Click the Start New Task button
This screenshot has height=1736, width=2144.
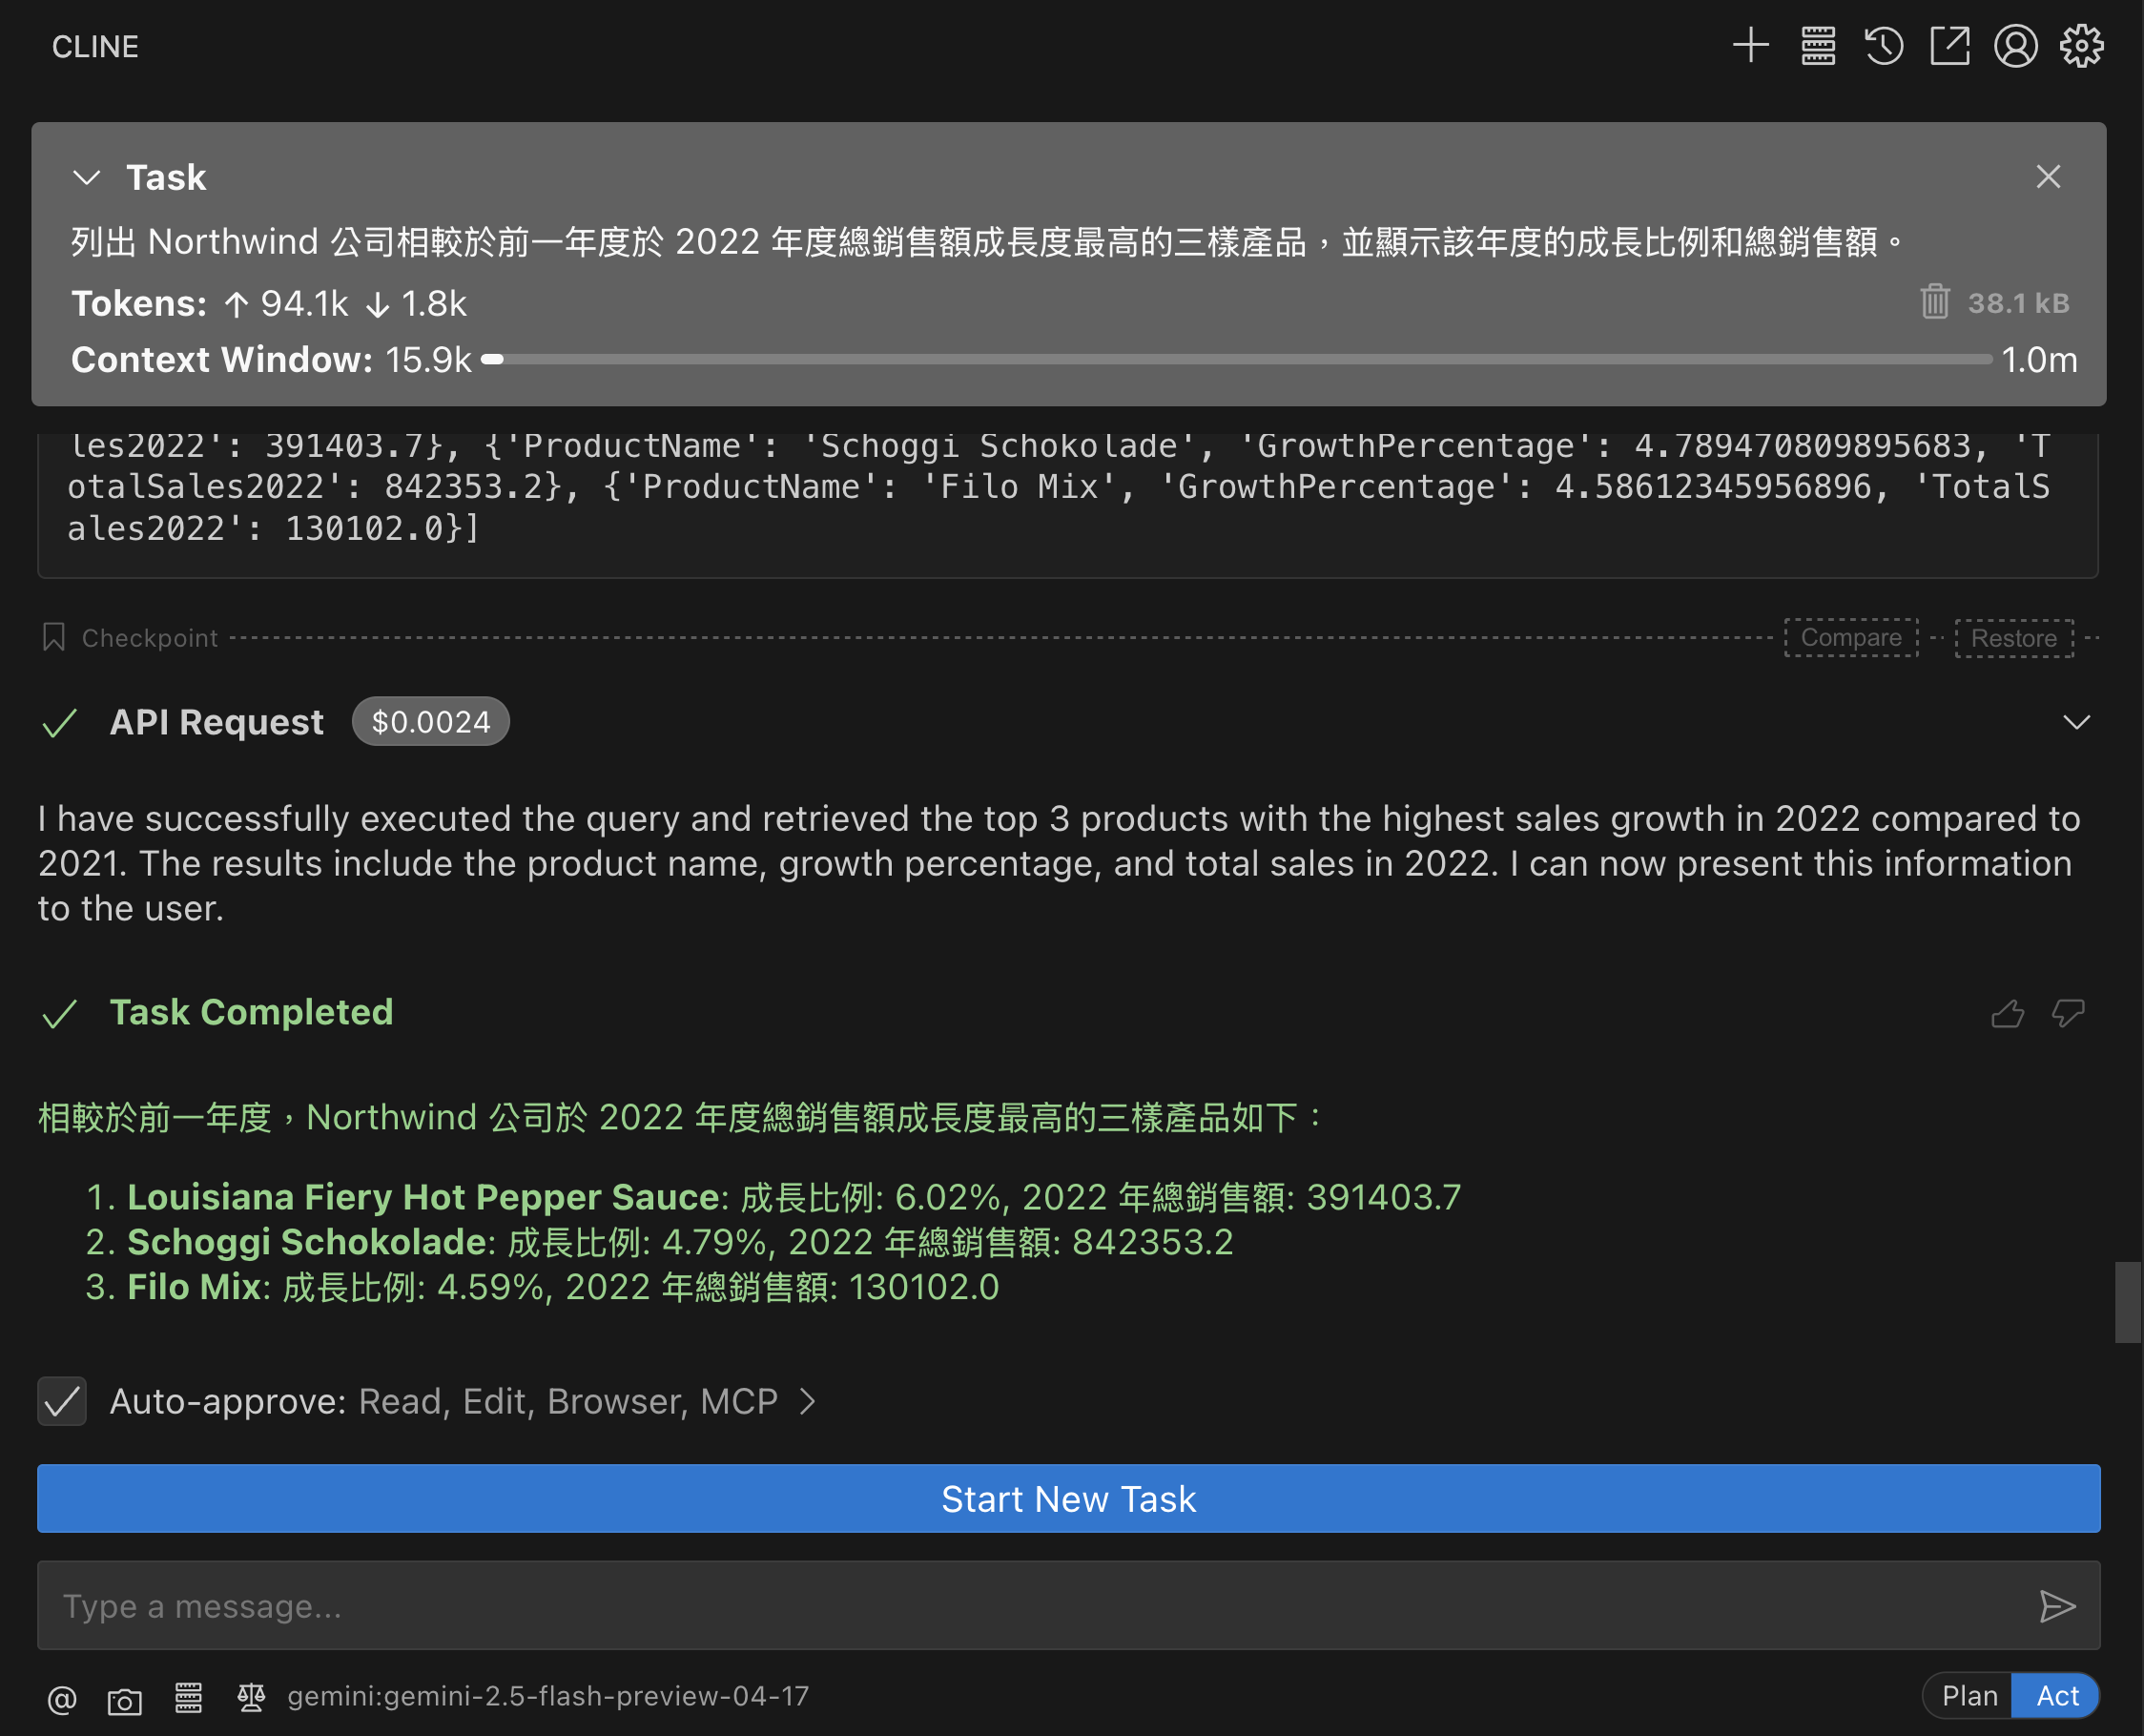1069,1498
